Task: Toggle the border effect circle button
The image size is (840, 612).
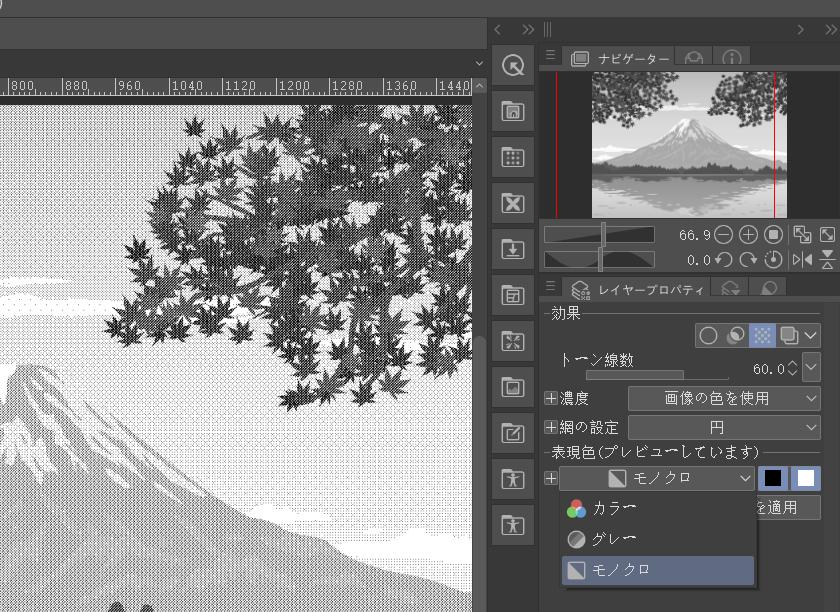Action: tap(708, 335)
